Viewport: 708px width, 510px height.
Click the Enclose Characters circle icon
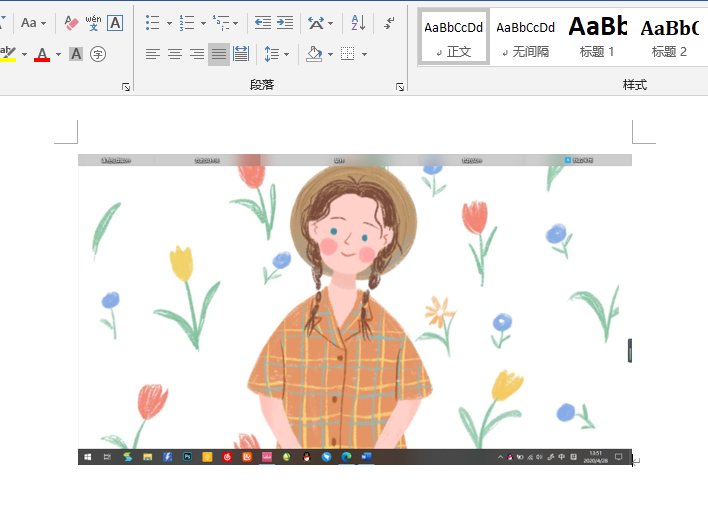(x=98, y=54)
